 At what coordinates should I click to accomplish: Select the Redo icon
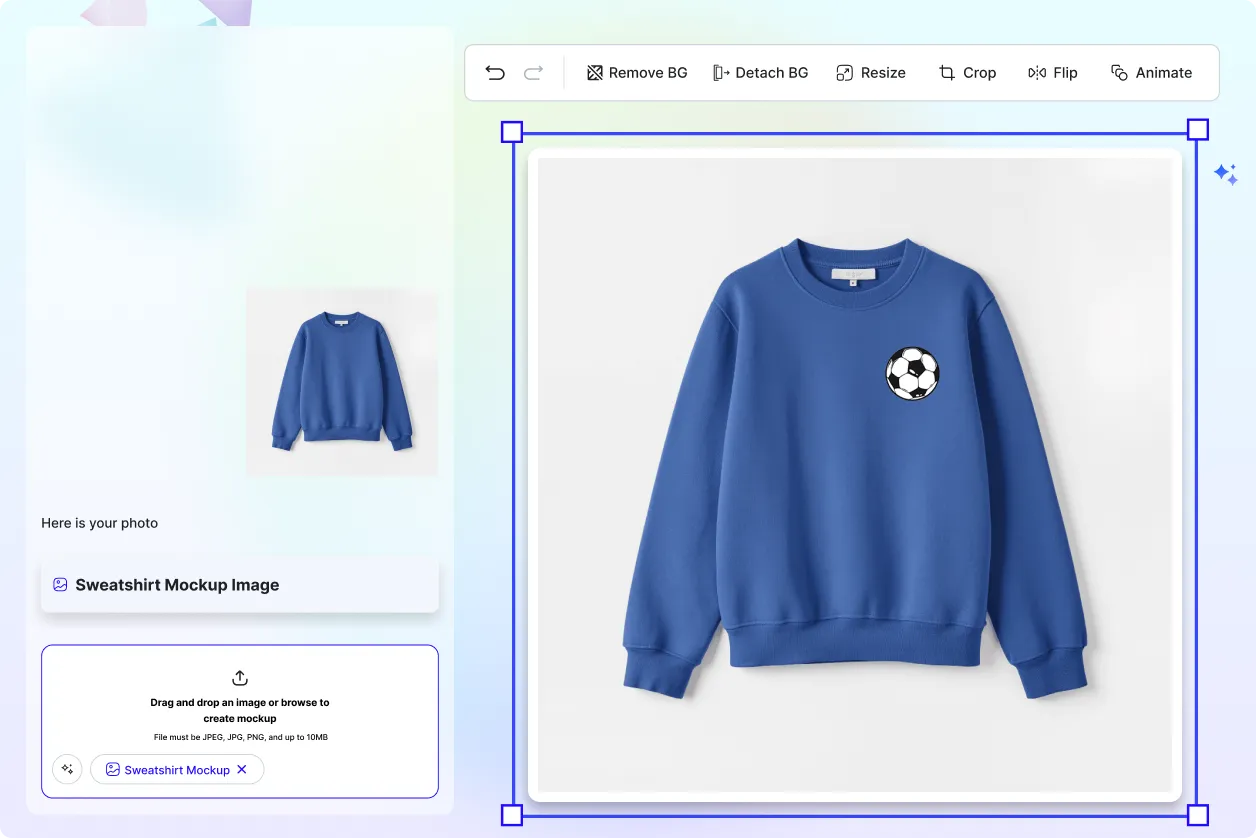533,72
